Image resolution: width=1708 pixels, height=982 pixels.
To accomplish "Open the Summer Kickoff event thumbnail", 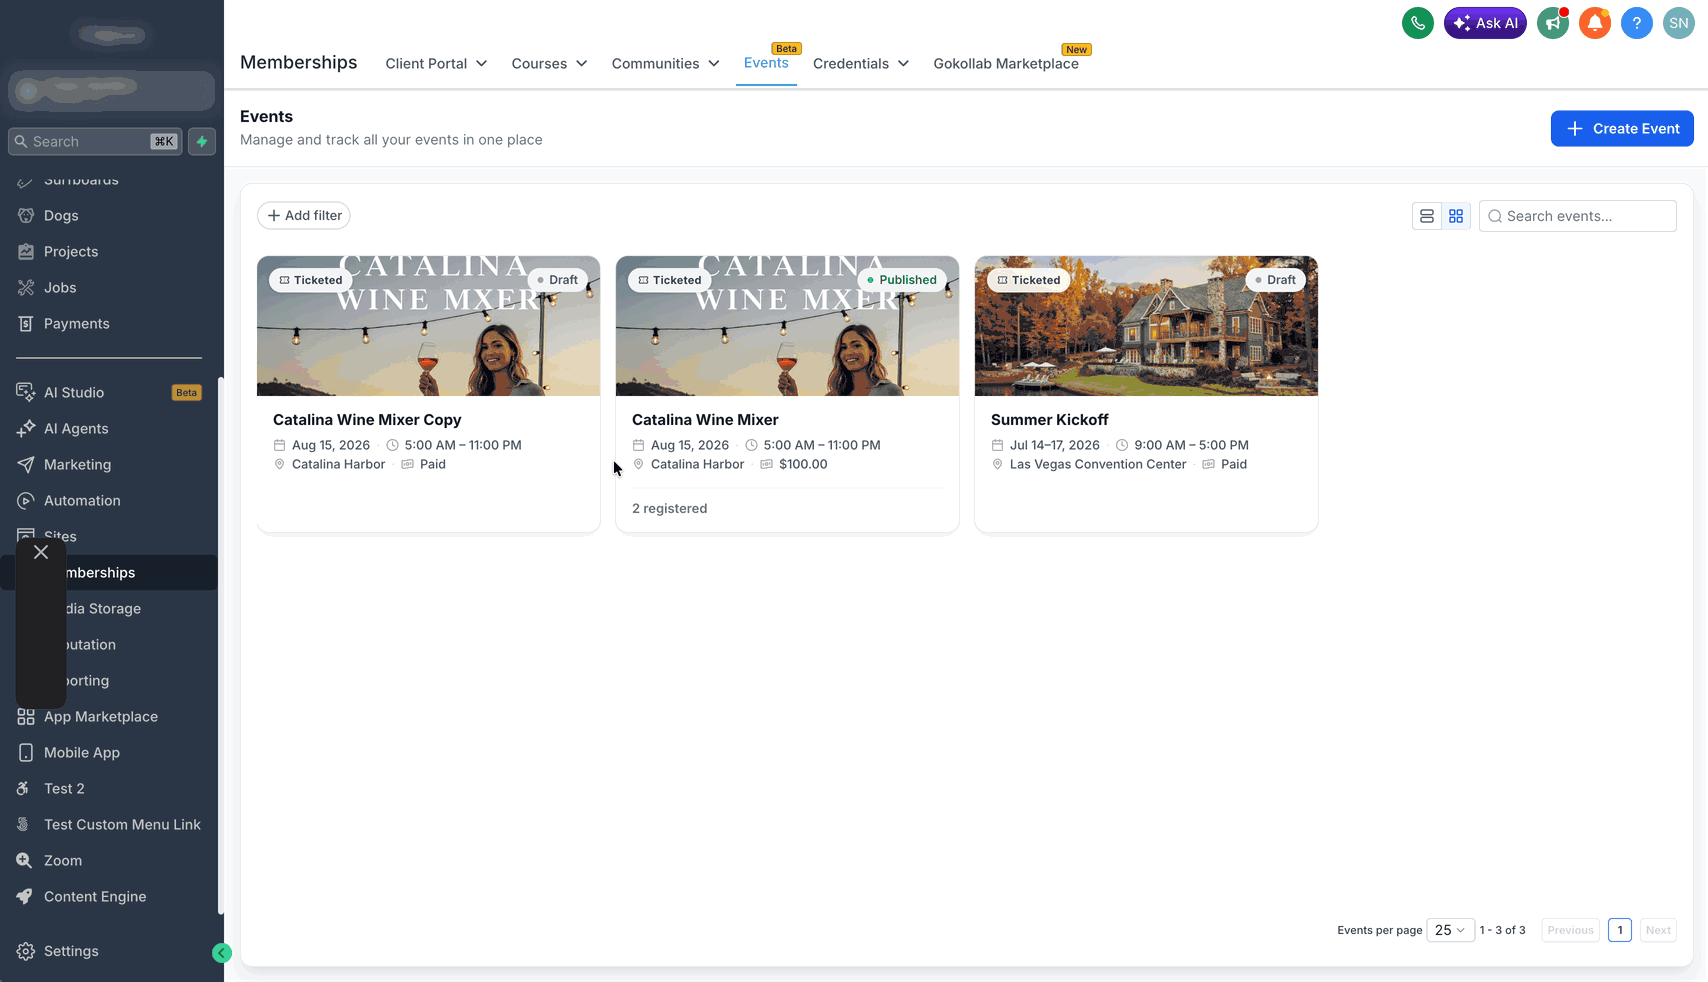I will [x=1146, y=326].
